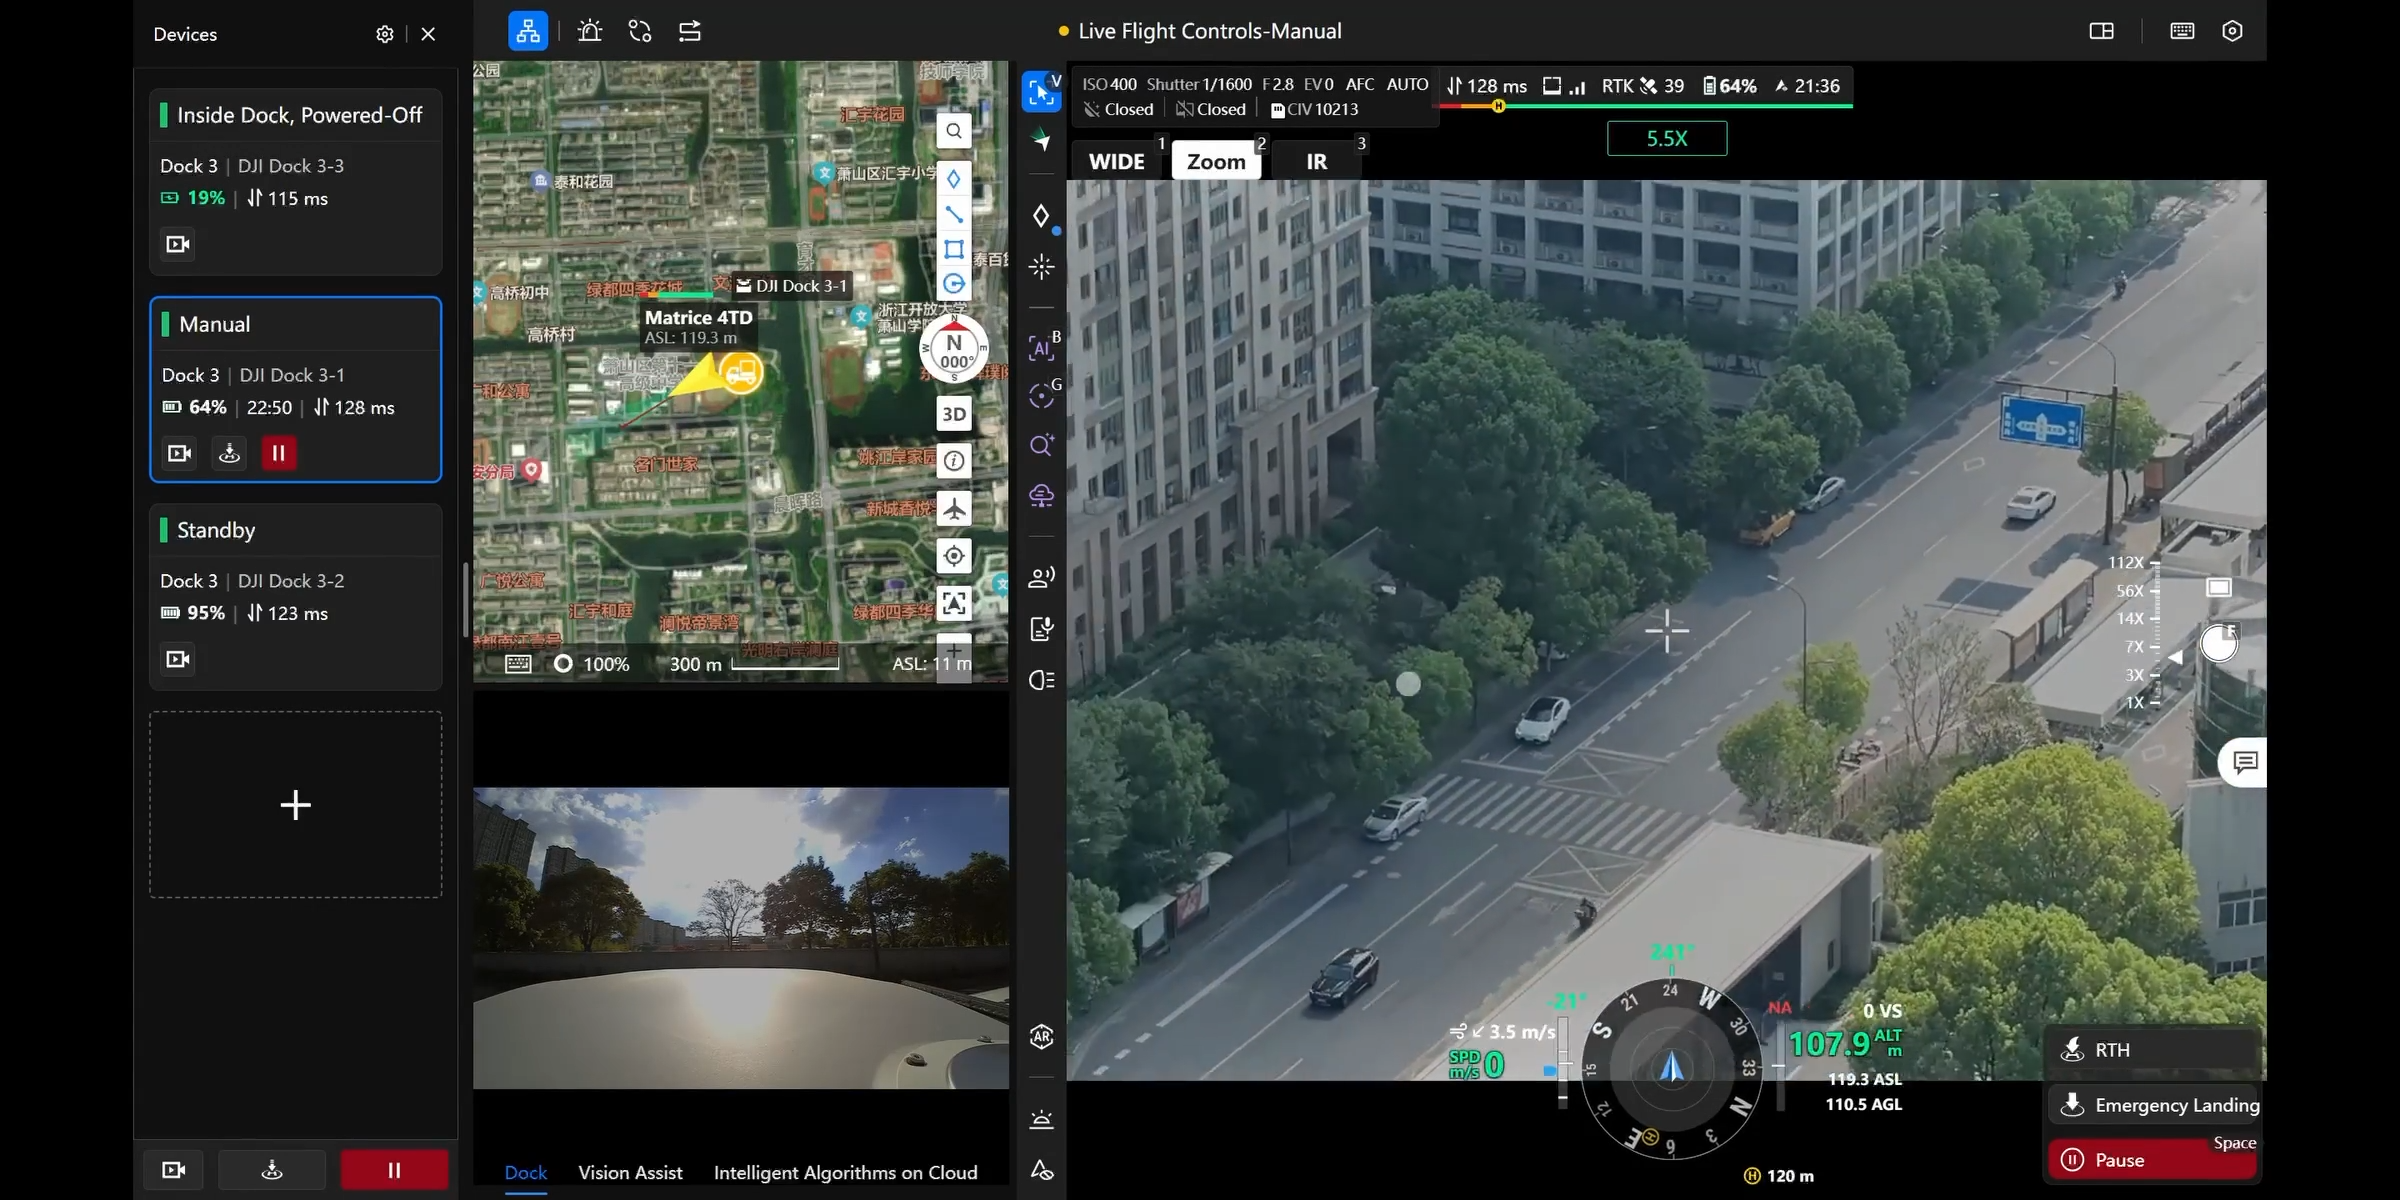Open the keyboard shortcuts icon at top right
2400x1200 pixels.
[x=2182, y=31]
